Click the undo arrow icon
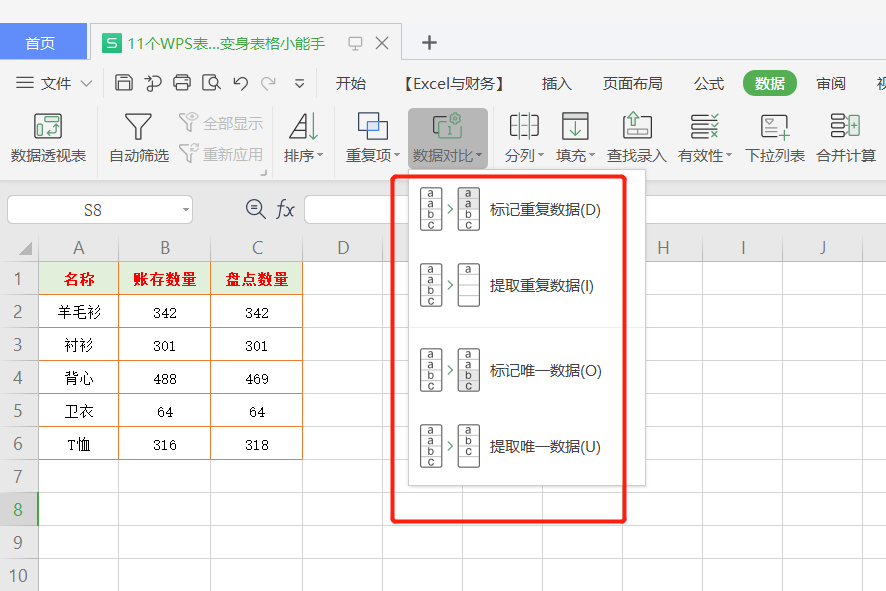This screenshot has width=886, height=591. tap(240, 83)
